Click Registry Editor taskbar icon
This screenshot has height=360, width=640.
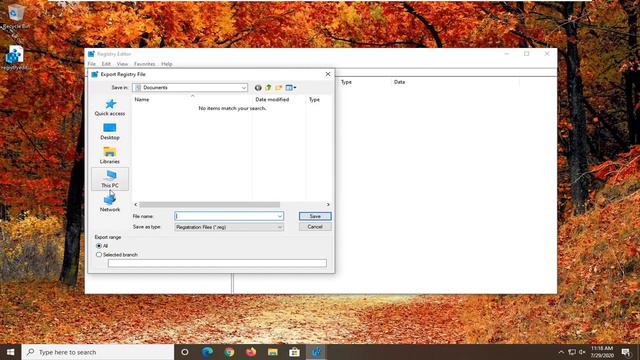pos(316,352)
